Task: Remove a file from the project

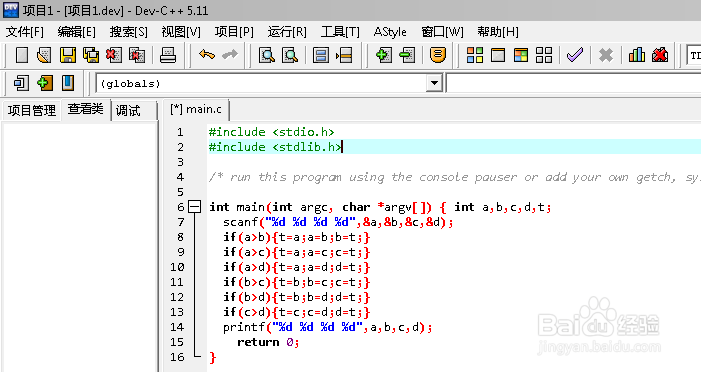Action: (x=407, y=55)
